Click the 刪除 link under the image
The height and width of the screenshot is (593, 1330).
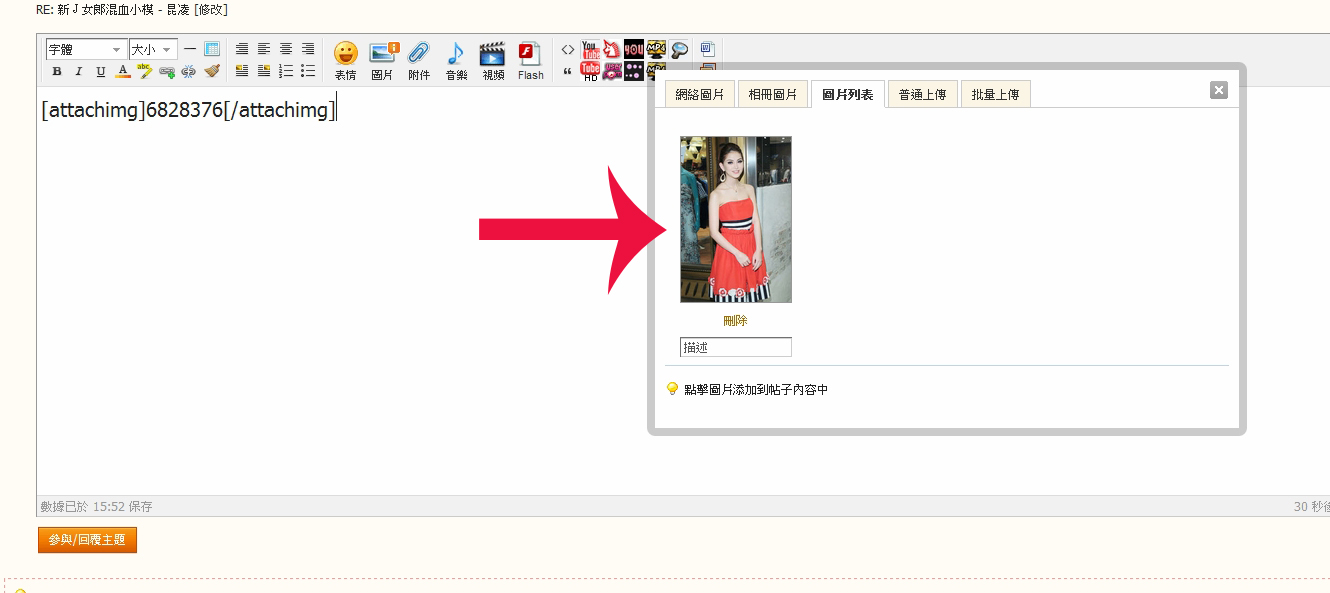click(735, 321)
